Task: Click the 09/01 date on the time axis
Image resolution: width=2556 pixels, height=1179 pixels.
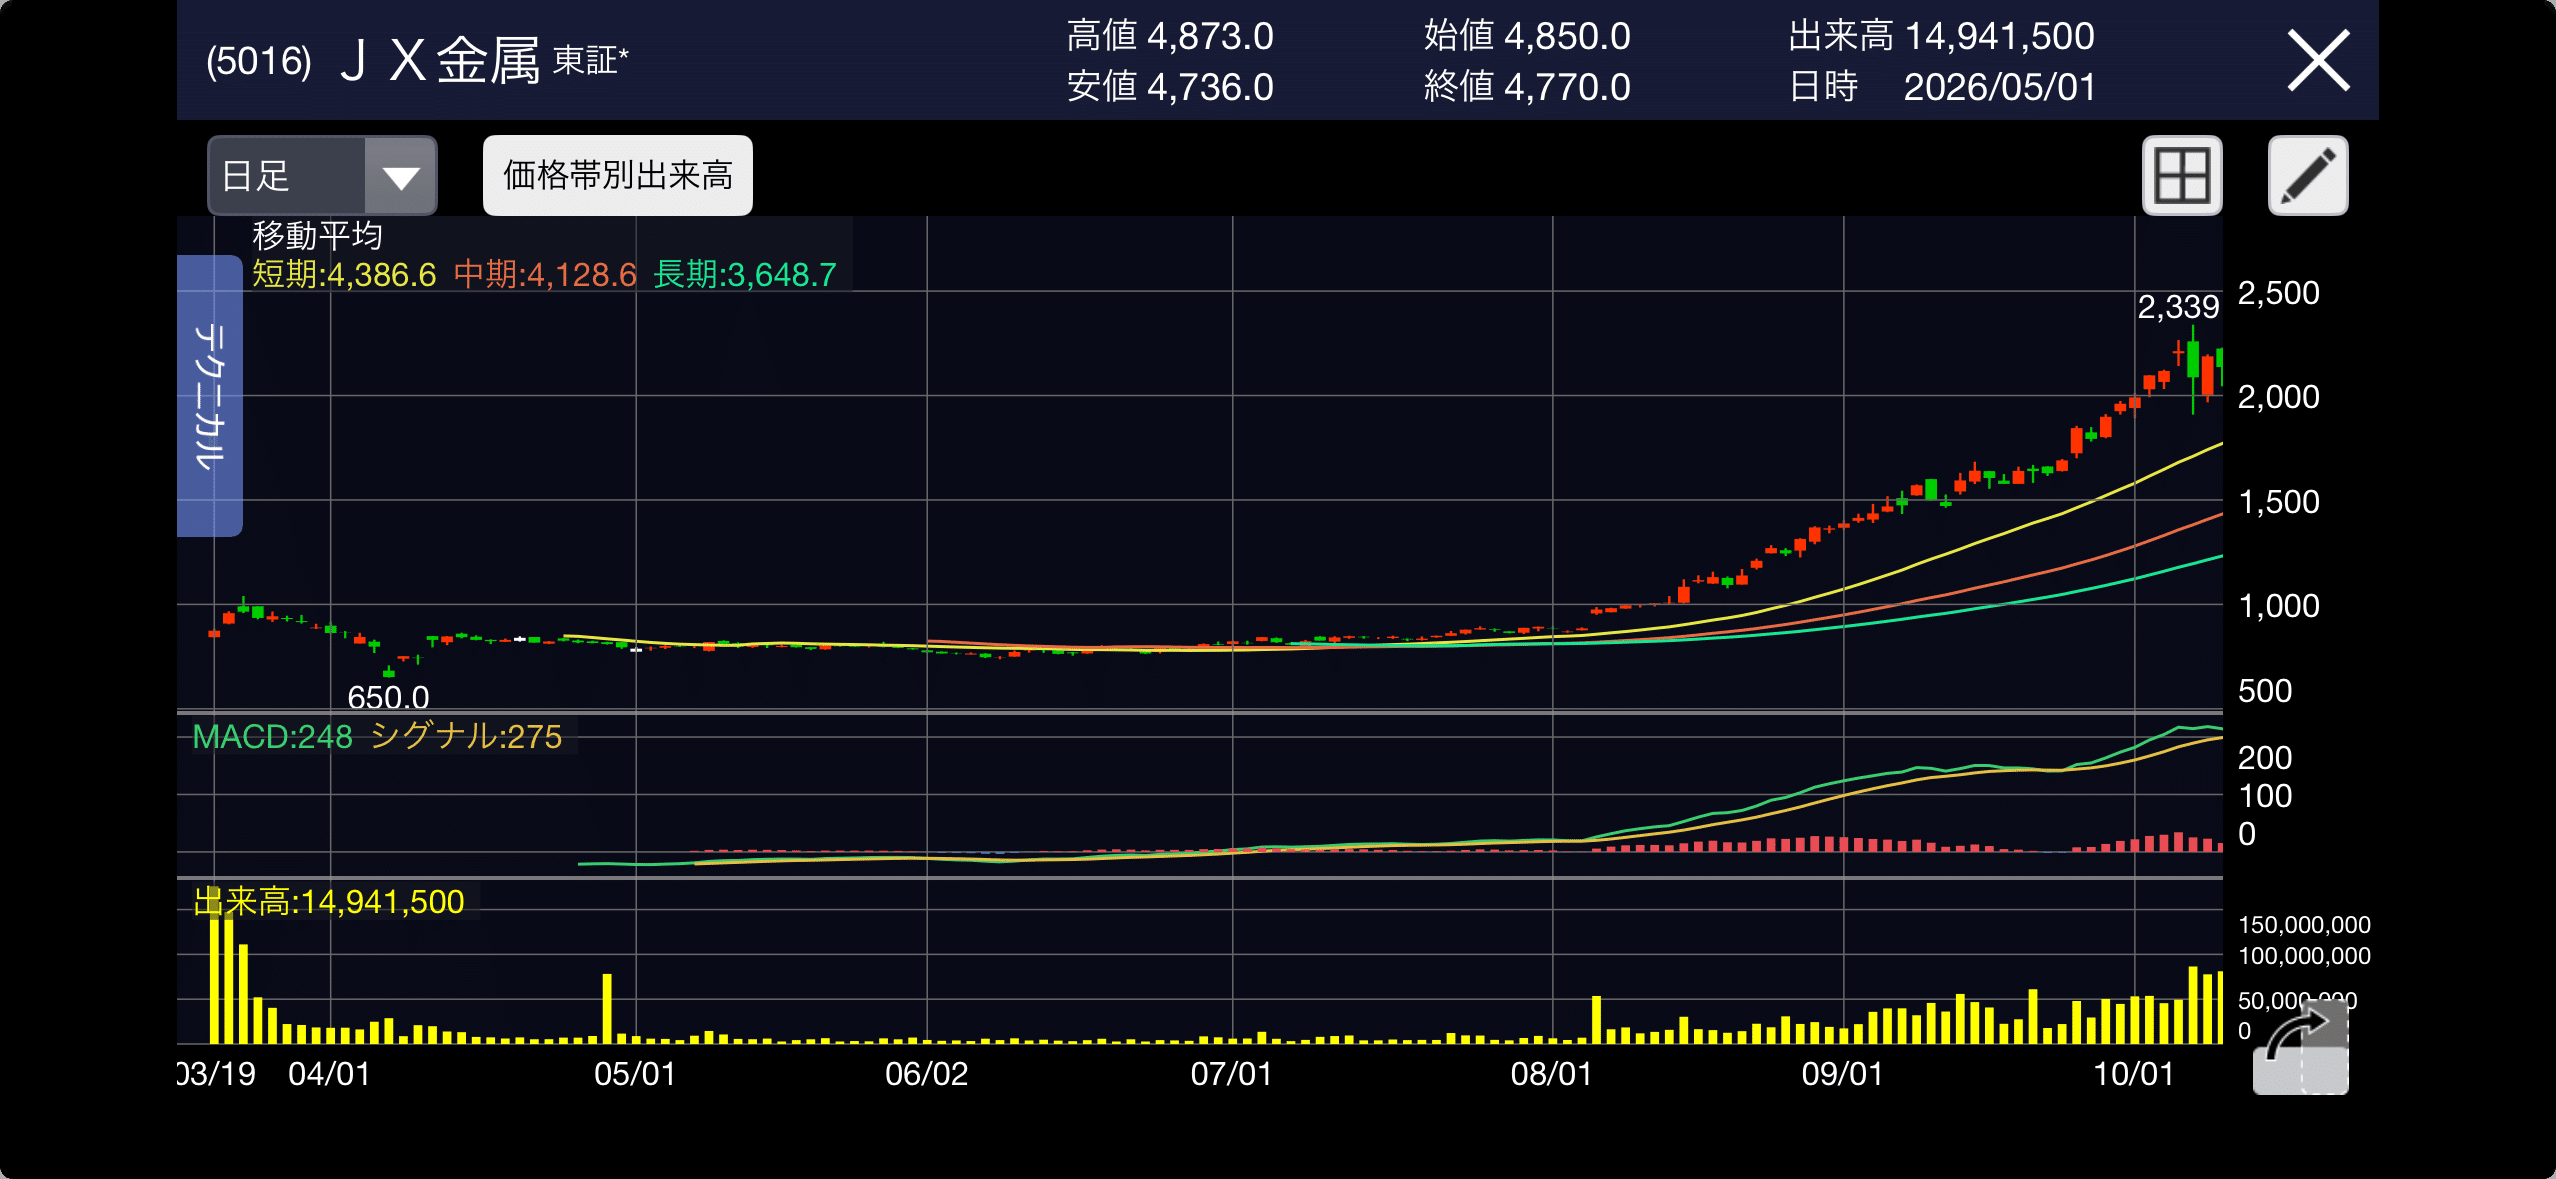Action: [x=1843, y=1074]
